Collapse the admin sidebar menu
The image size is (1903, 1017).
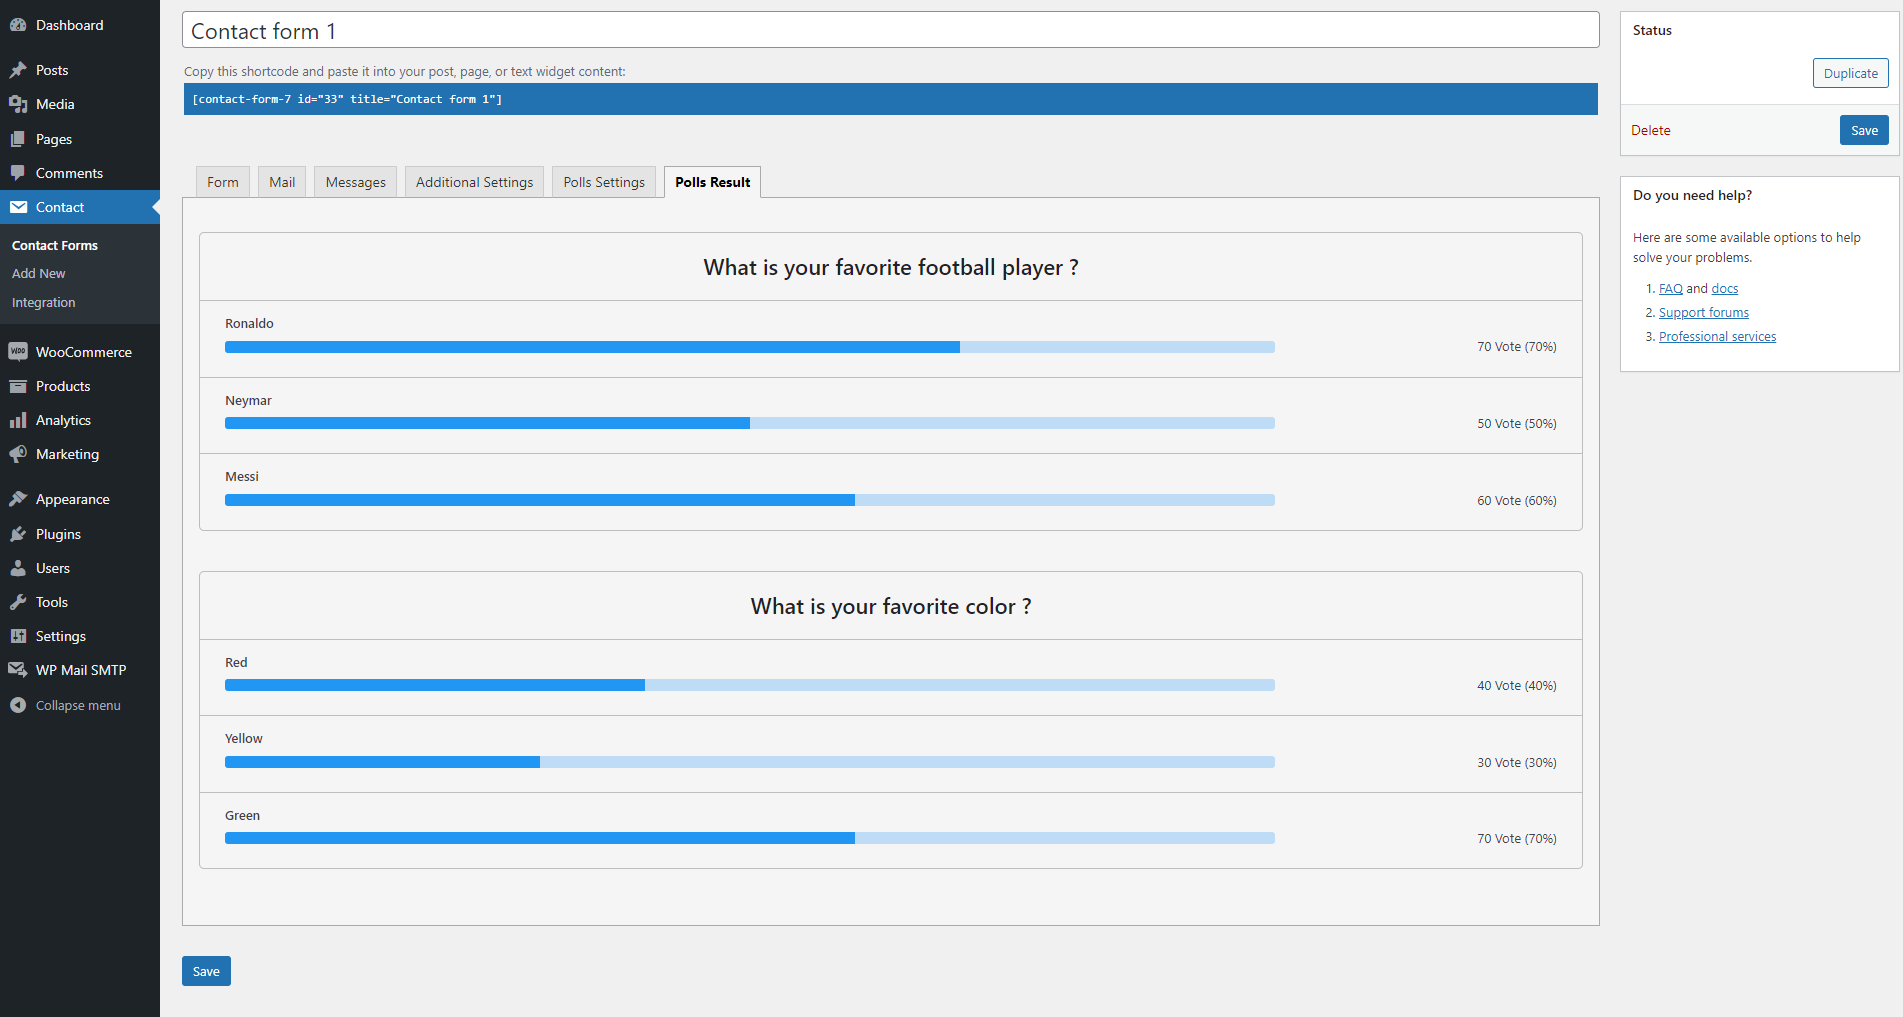coord(66,705)
